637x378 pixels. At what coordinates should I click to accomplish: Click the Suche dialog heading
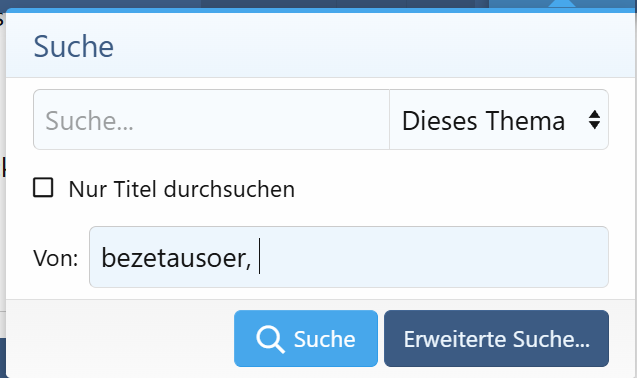pos(74,46)
